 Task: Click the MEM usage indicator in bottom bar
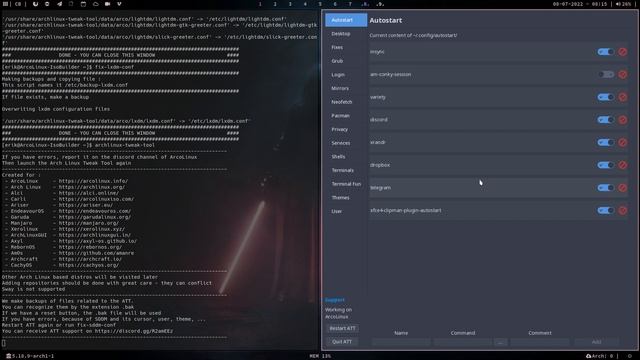click(320, 356)
